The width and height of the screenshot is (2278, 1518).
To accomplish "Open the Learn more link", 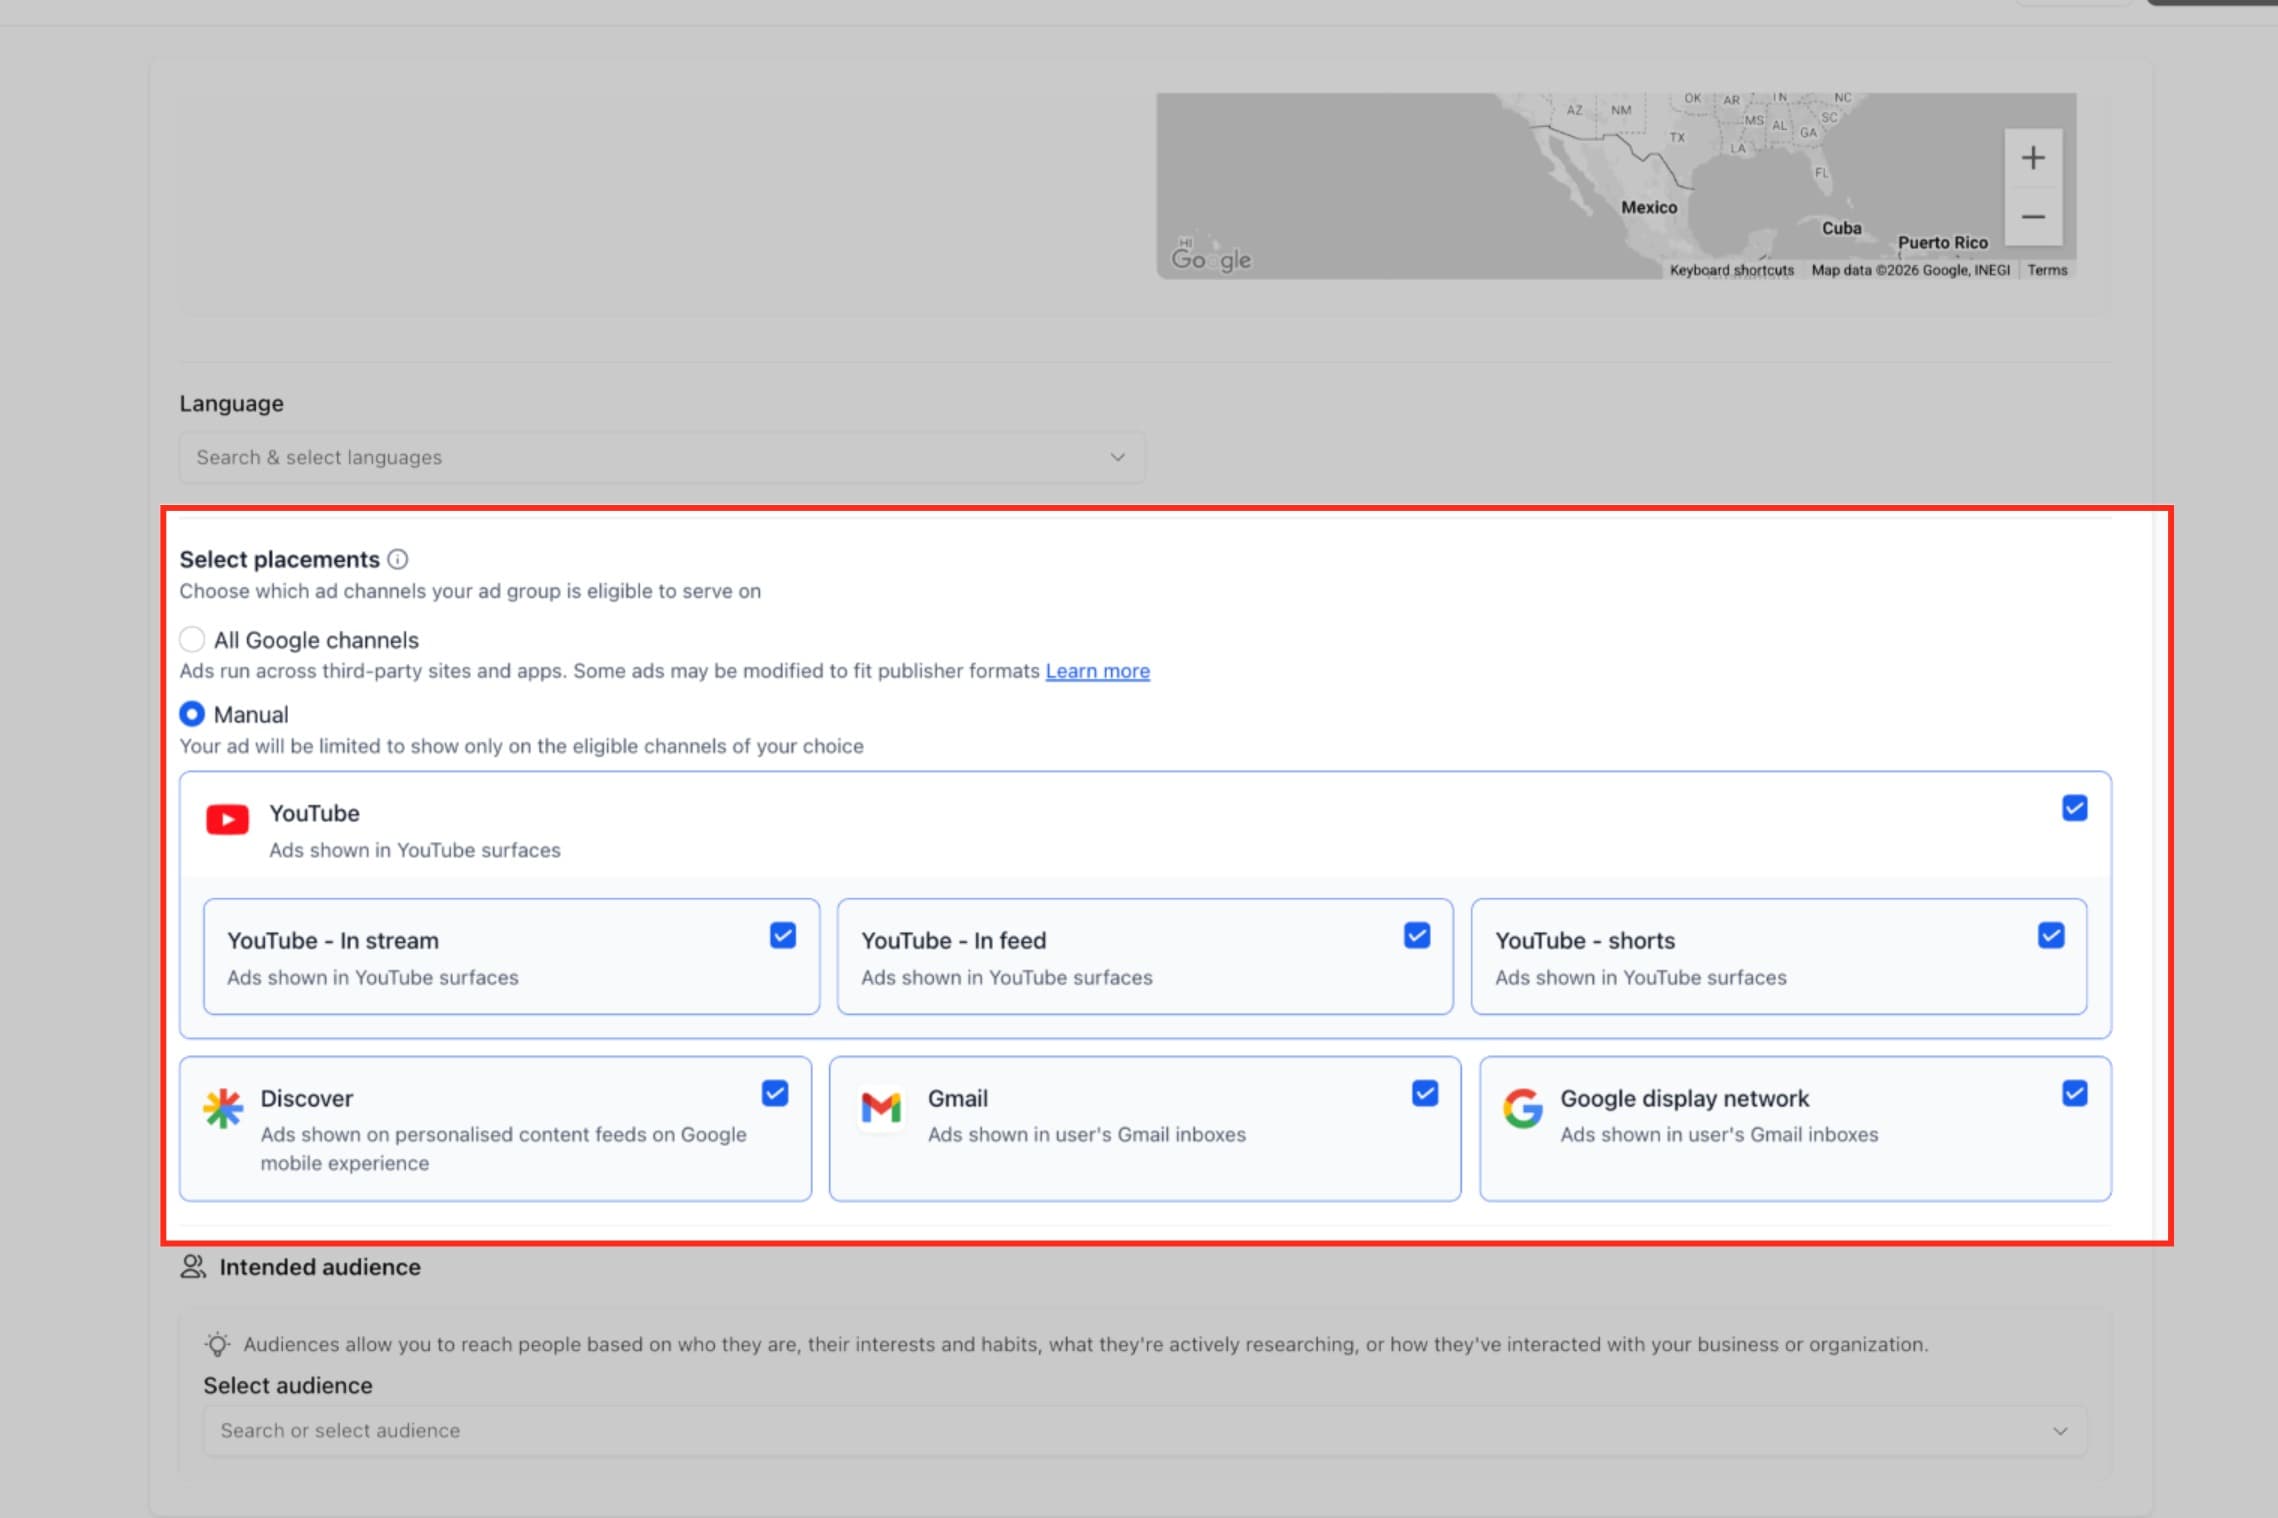I will pyautogui.click(x=1097, y=671).
